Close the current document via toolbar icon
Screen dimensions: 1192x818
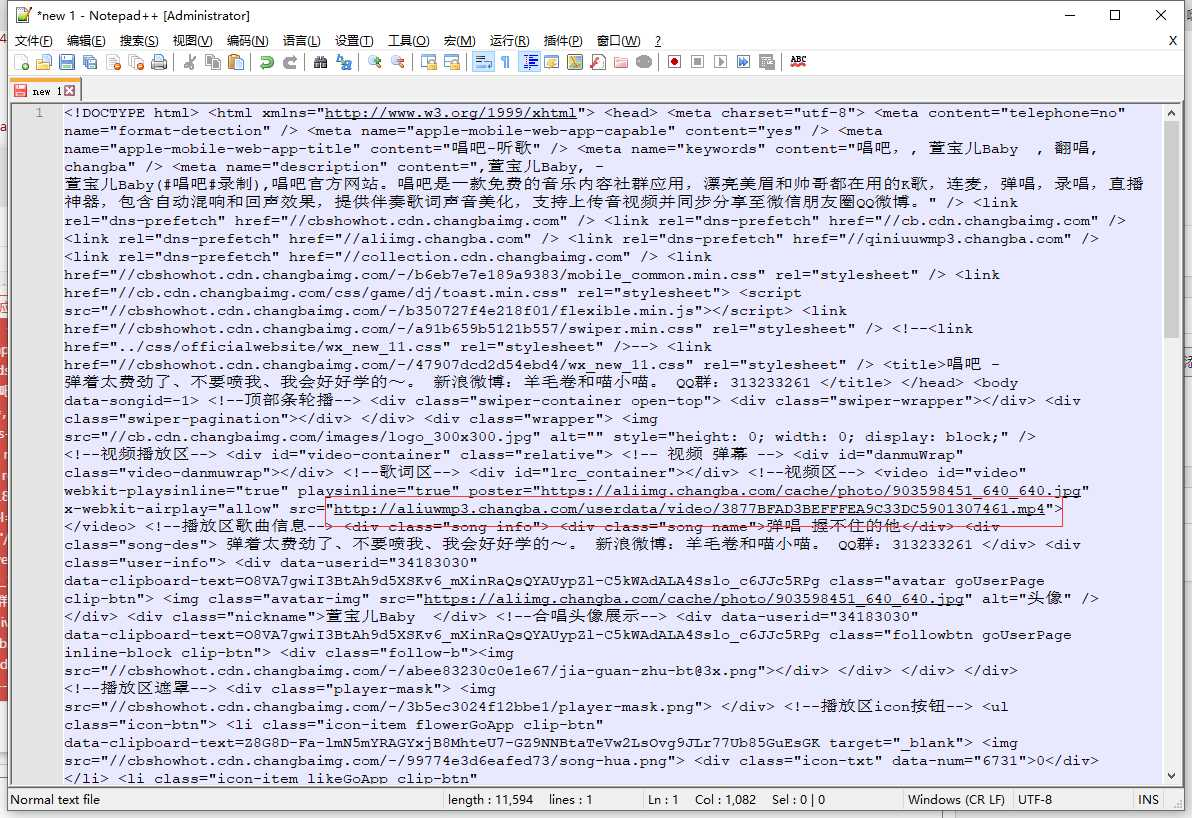coord(113,62)
